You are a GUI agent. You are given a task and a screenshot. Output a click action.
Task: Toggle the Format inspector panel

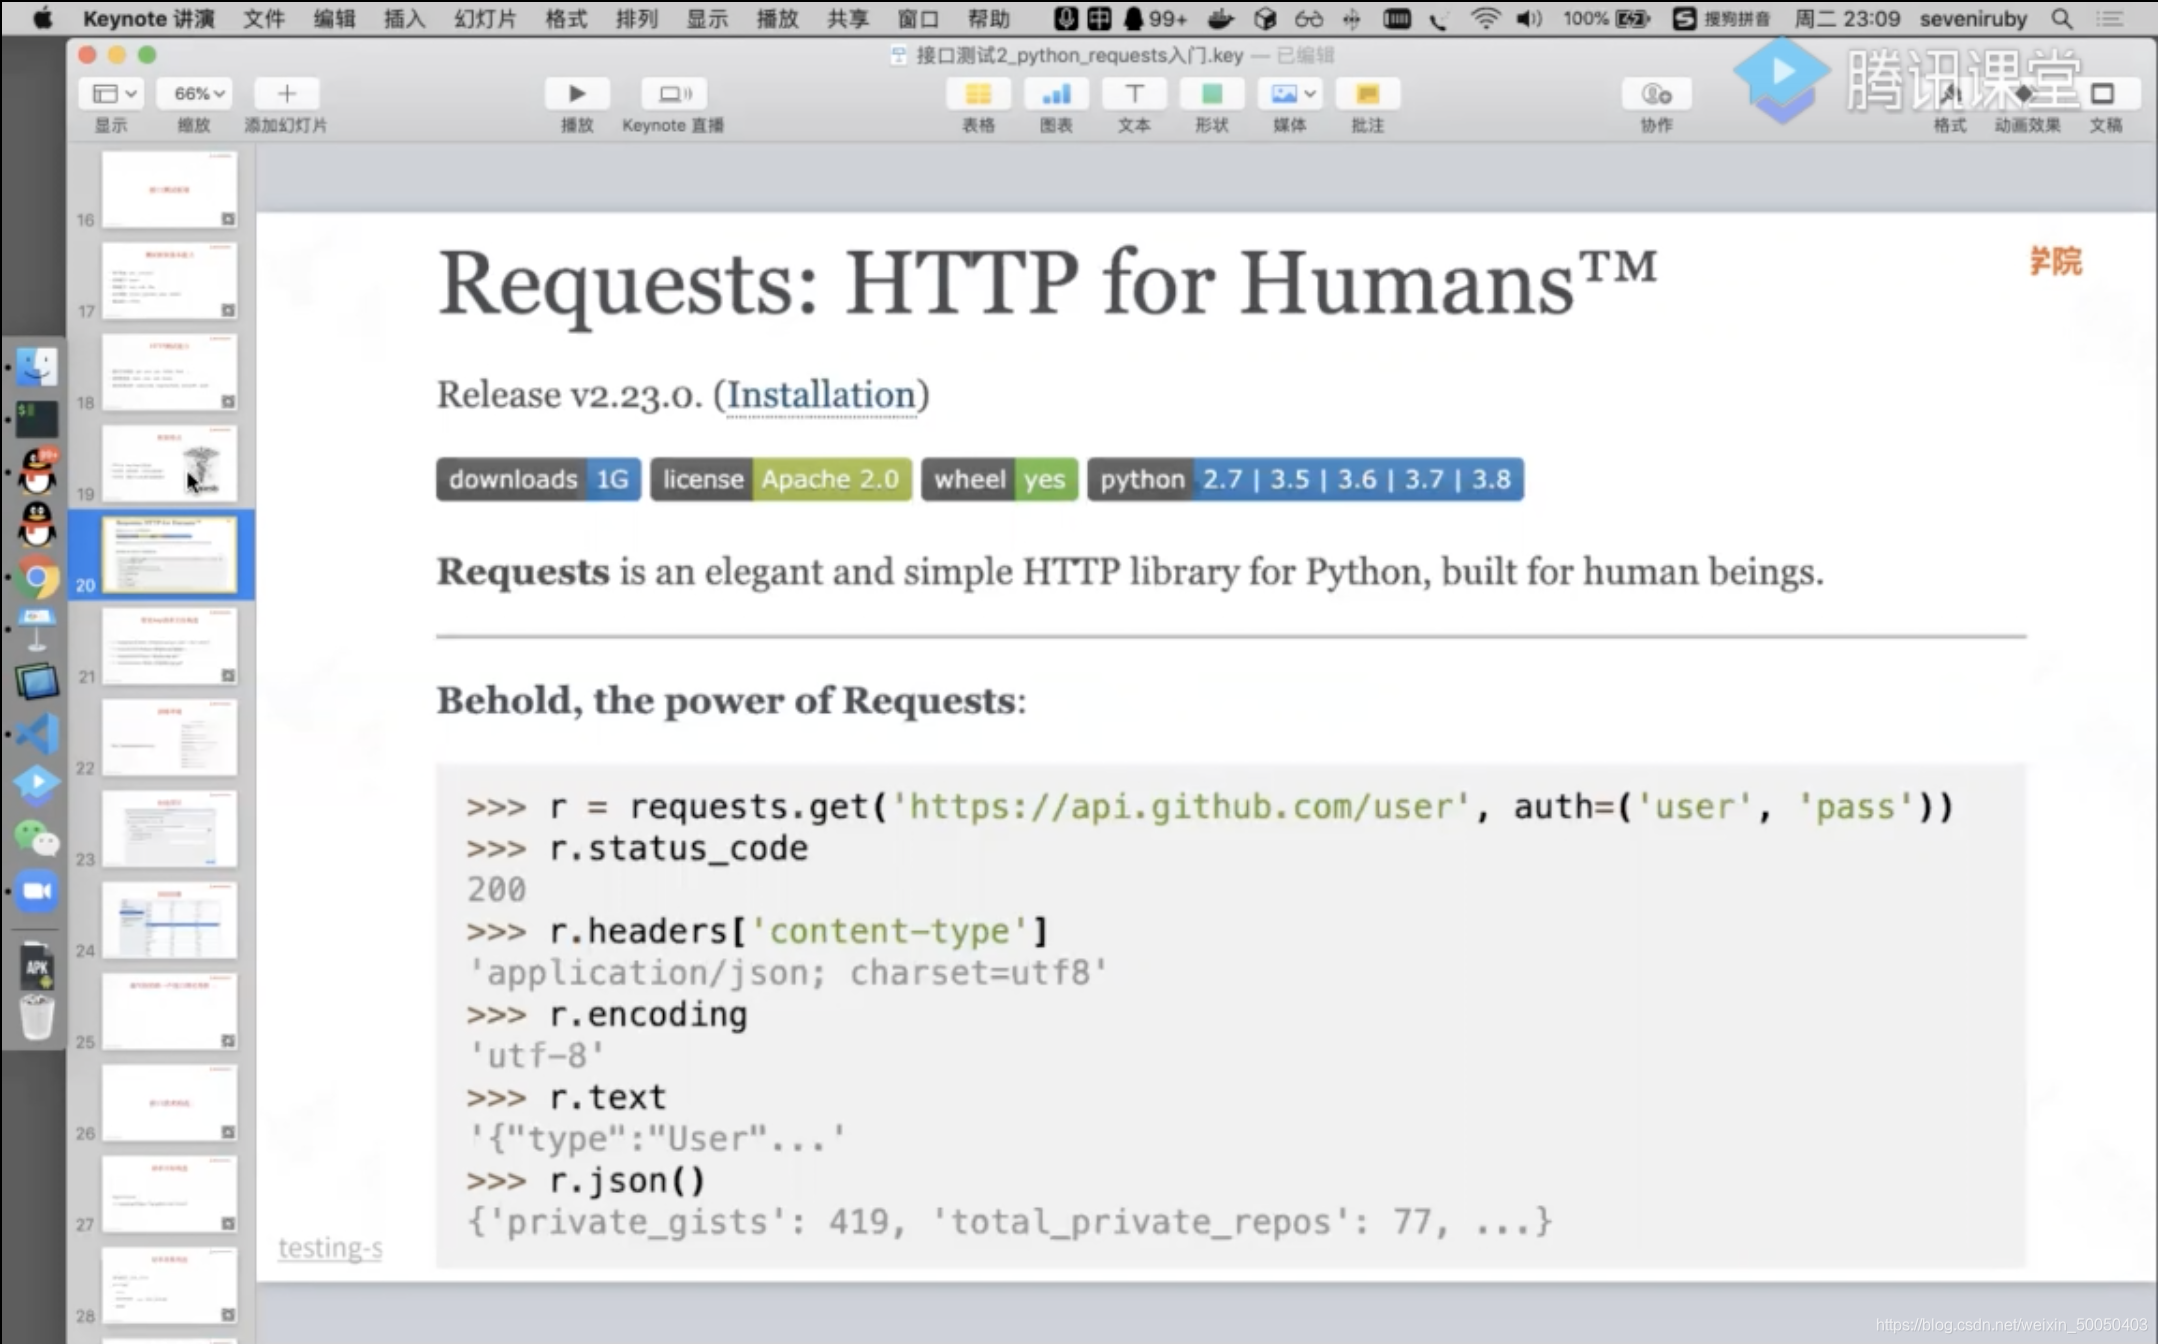coord(1949,94)
